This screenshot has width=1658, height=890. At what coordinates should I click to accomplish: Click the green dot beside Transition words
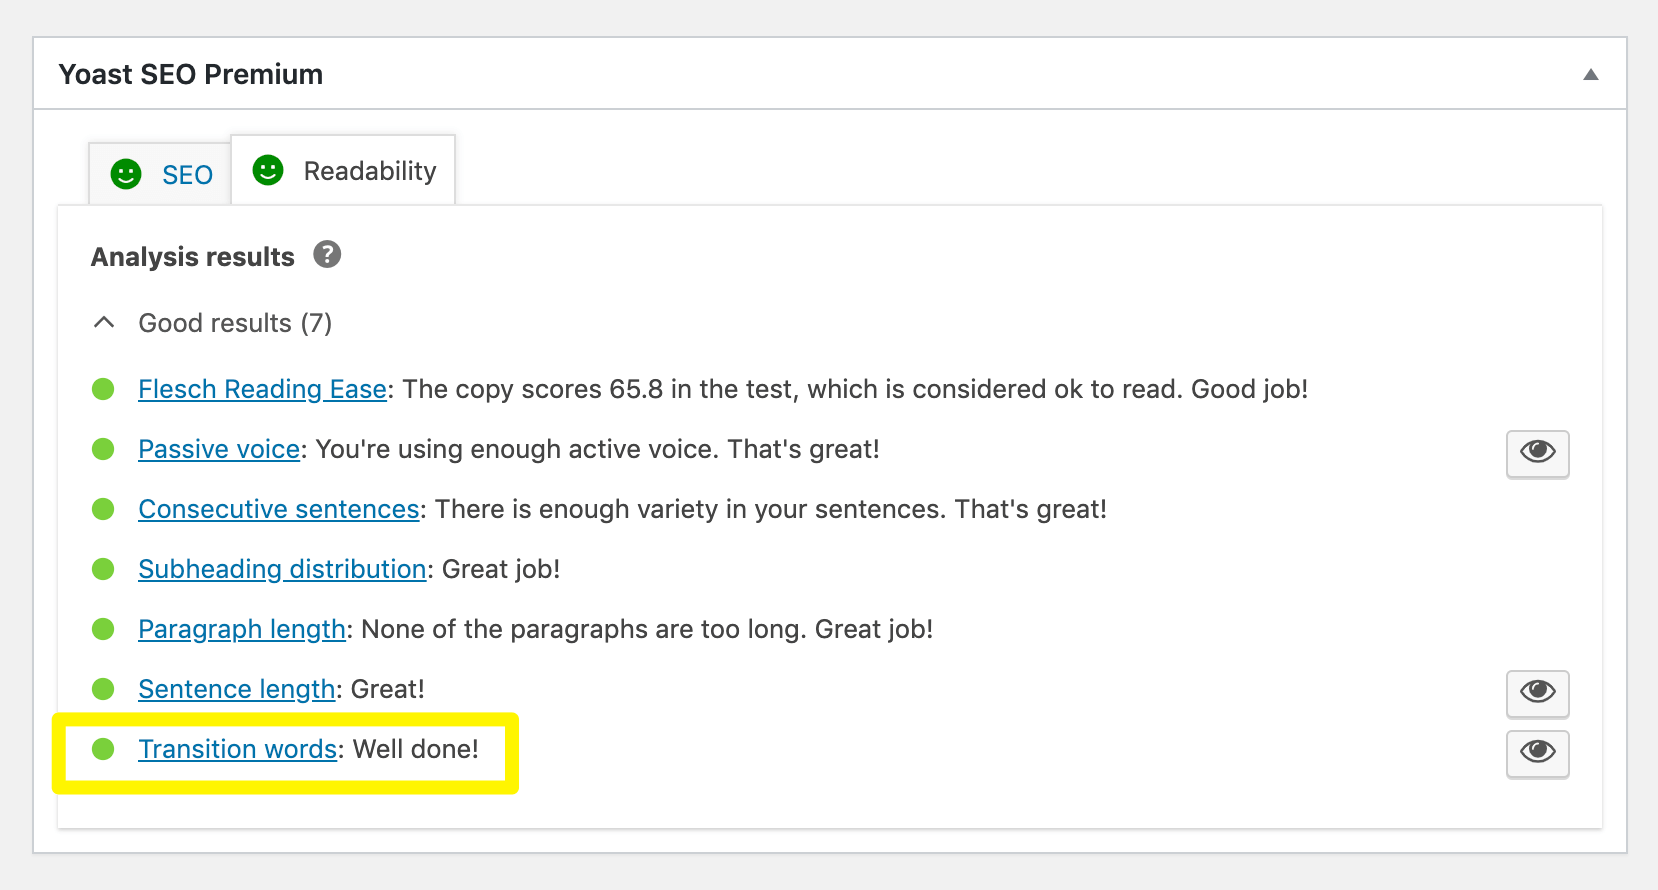103,749
